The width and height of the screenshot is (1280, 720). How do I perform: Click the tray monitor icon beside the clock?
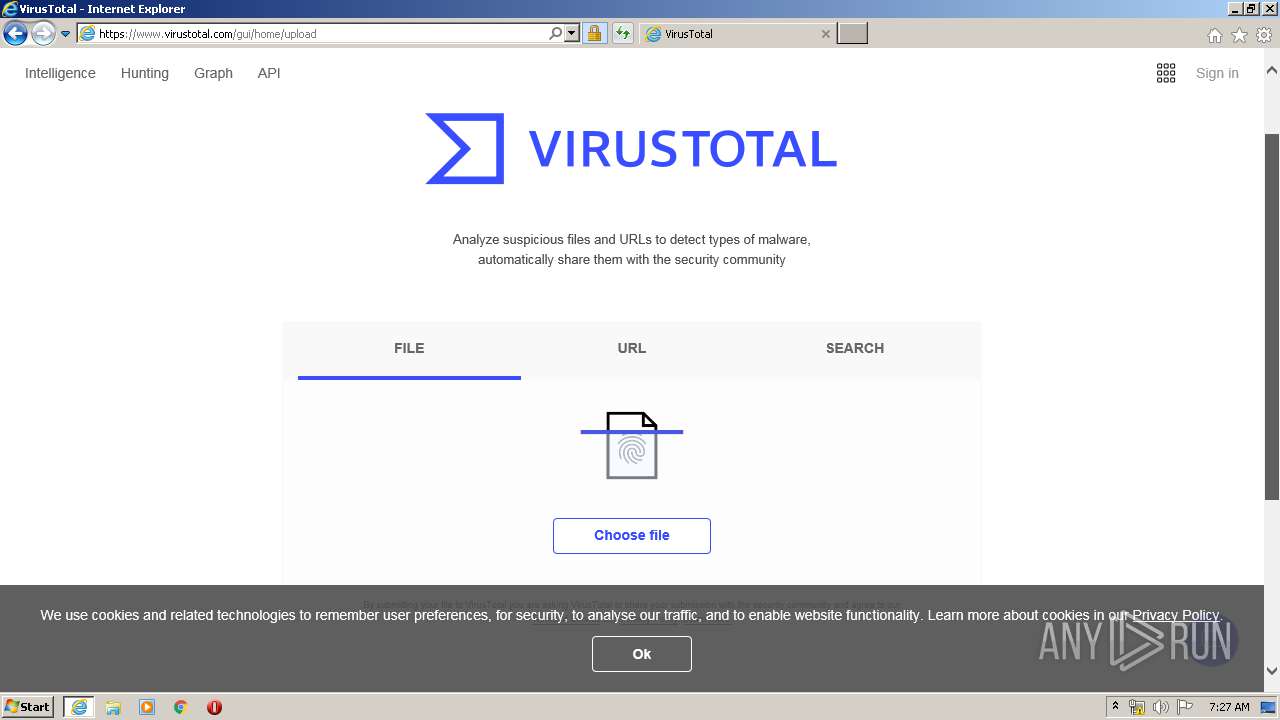pos(1268,707)
